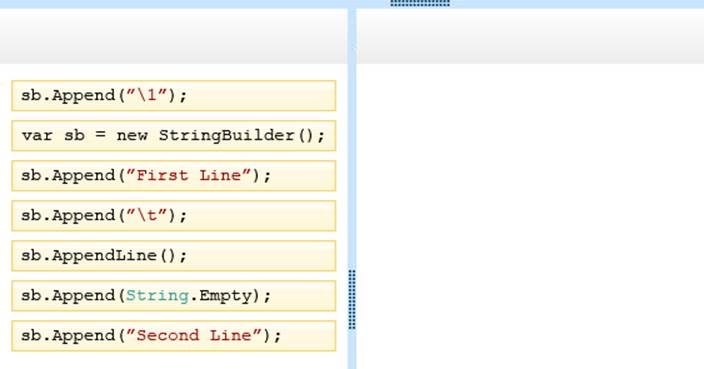Choose the sb.Append(String.Empty) code block

[174, 296]
